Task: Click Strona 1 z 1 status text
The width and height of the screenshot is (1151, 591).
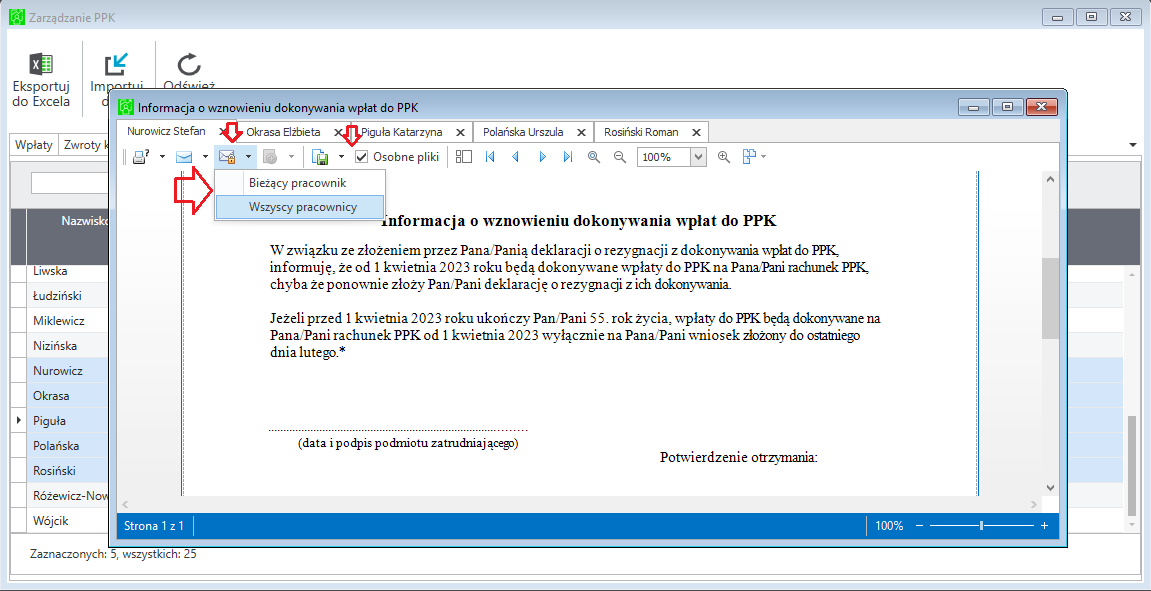Action: (153, 526)
